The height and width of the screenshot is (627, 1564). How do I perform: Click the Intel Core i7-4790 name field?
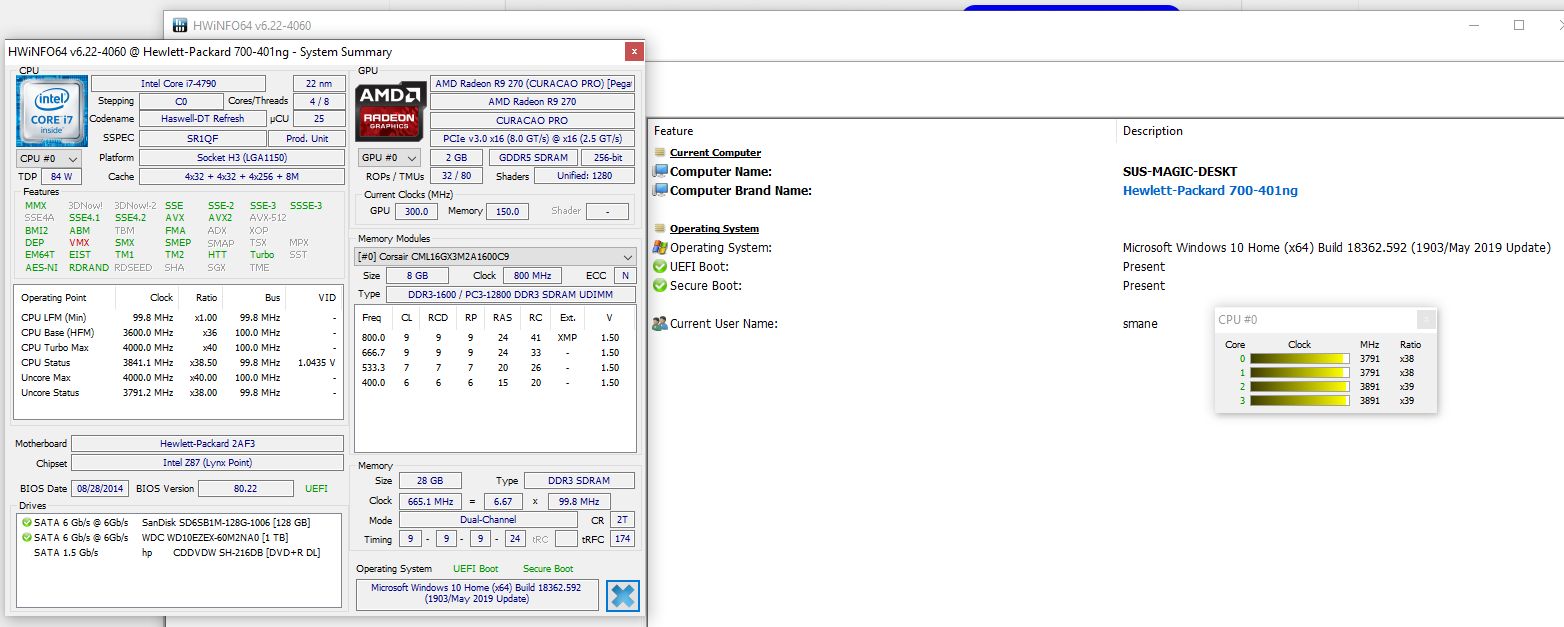(x=178, y=84)
